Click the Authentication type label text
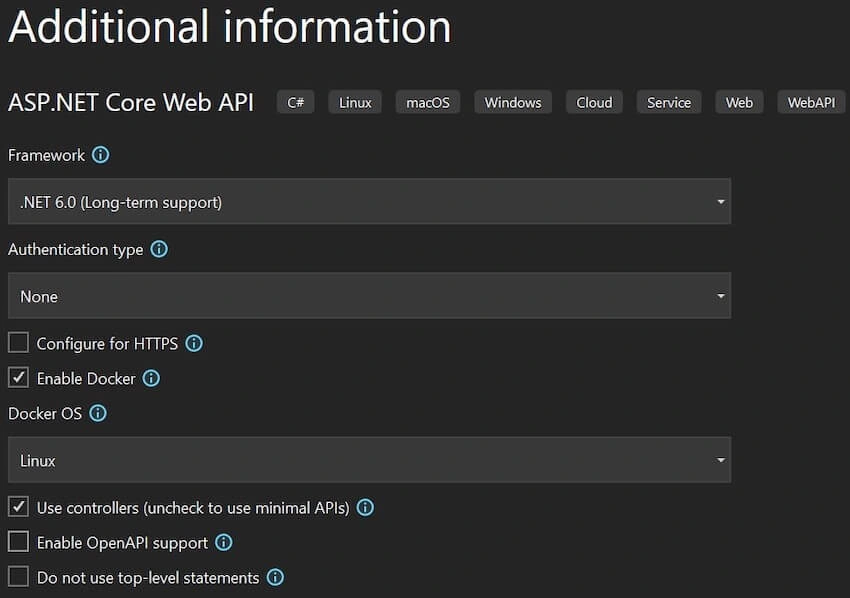Viewport: 850px width, 598px height. click(x=76, y=249)
